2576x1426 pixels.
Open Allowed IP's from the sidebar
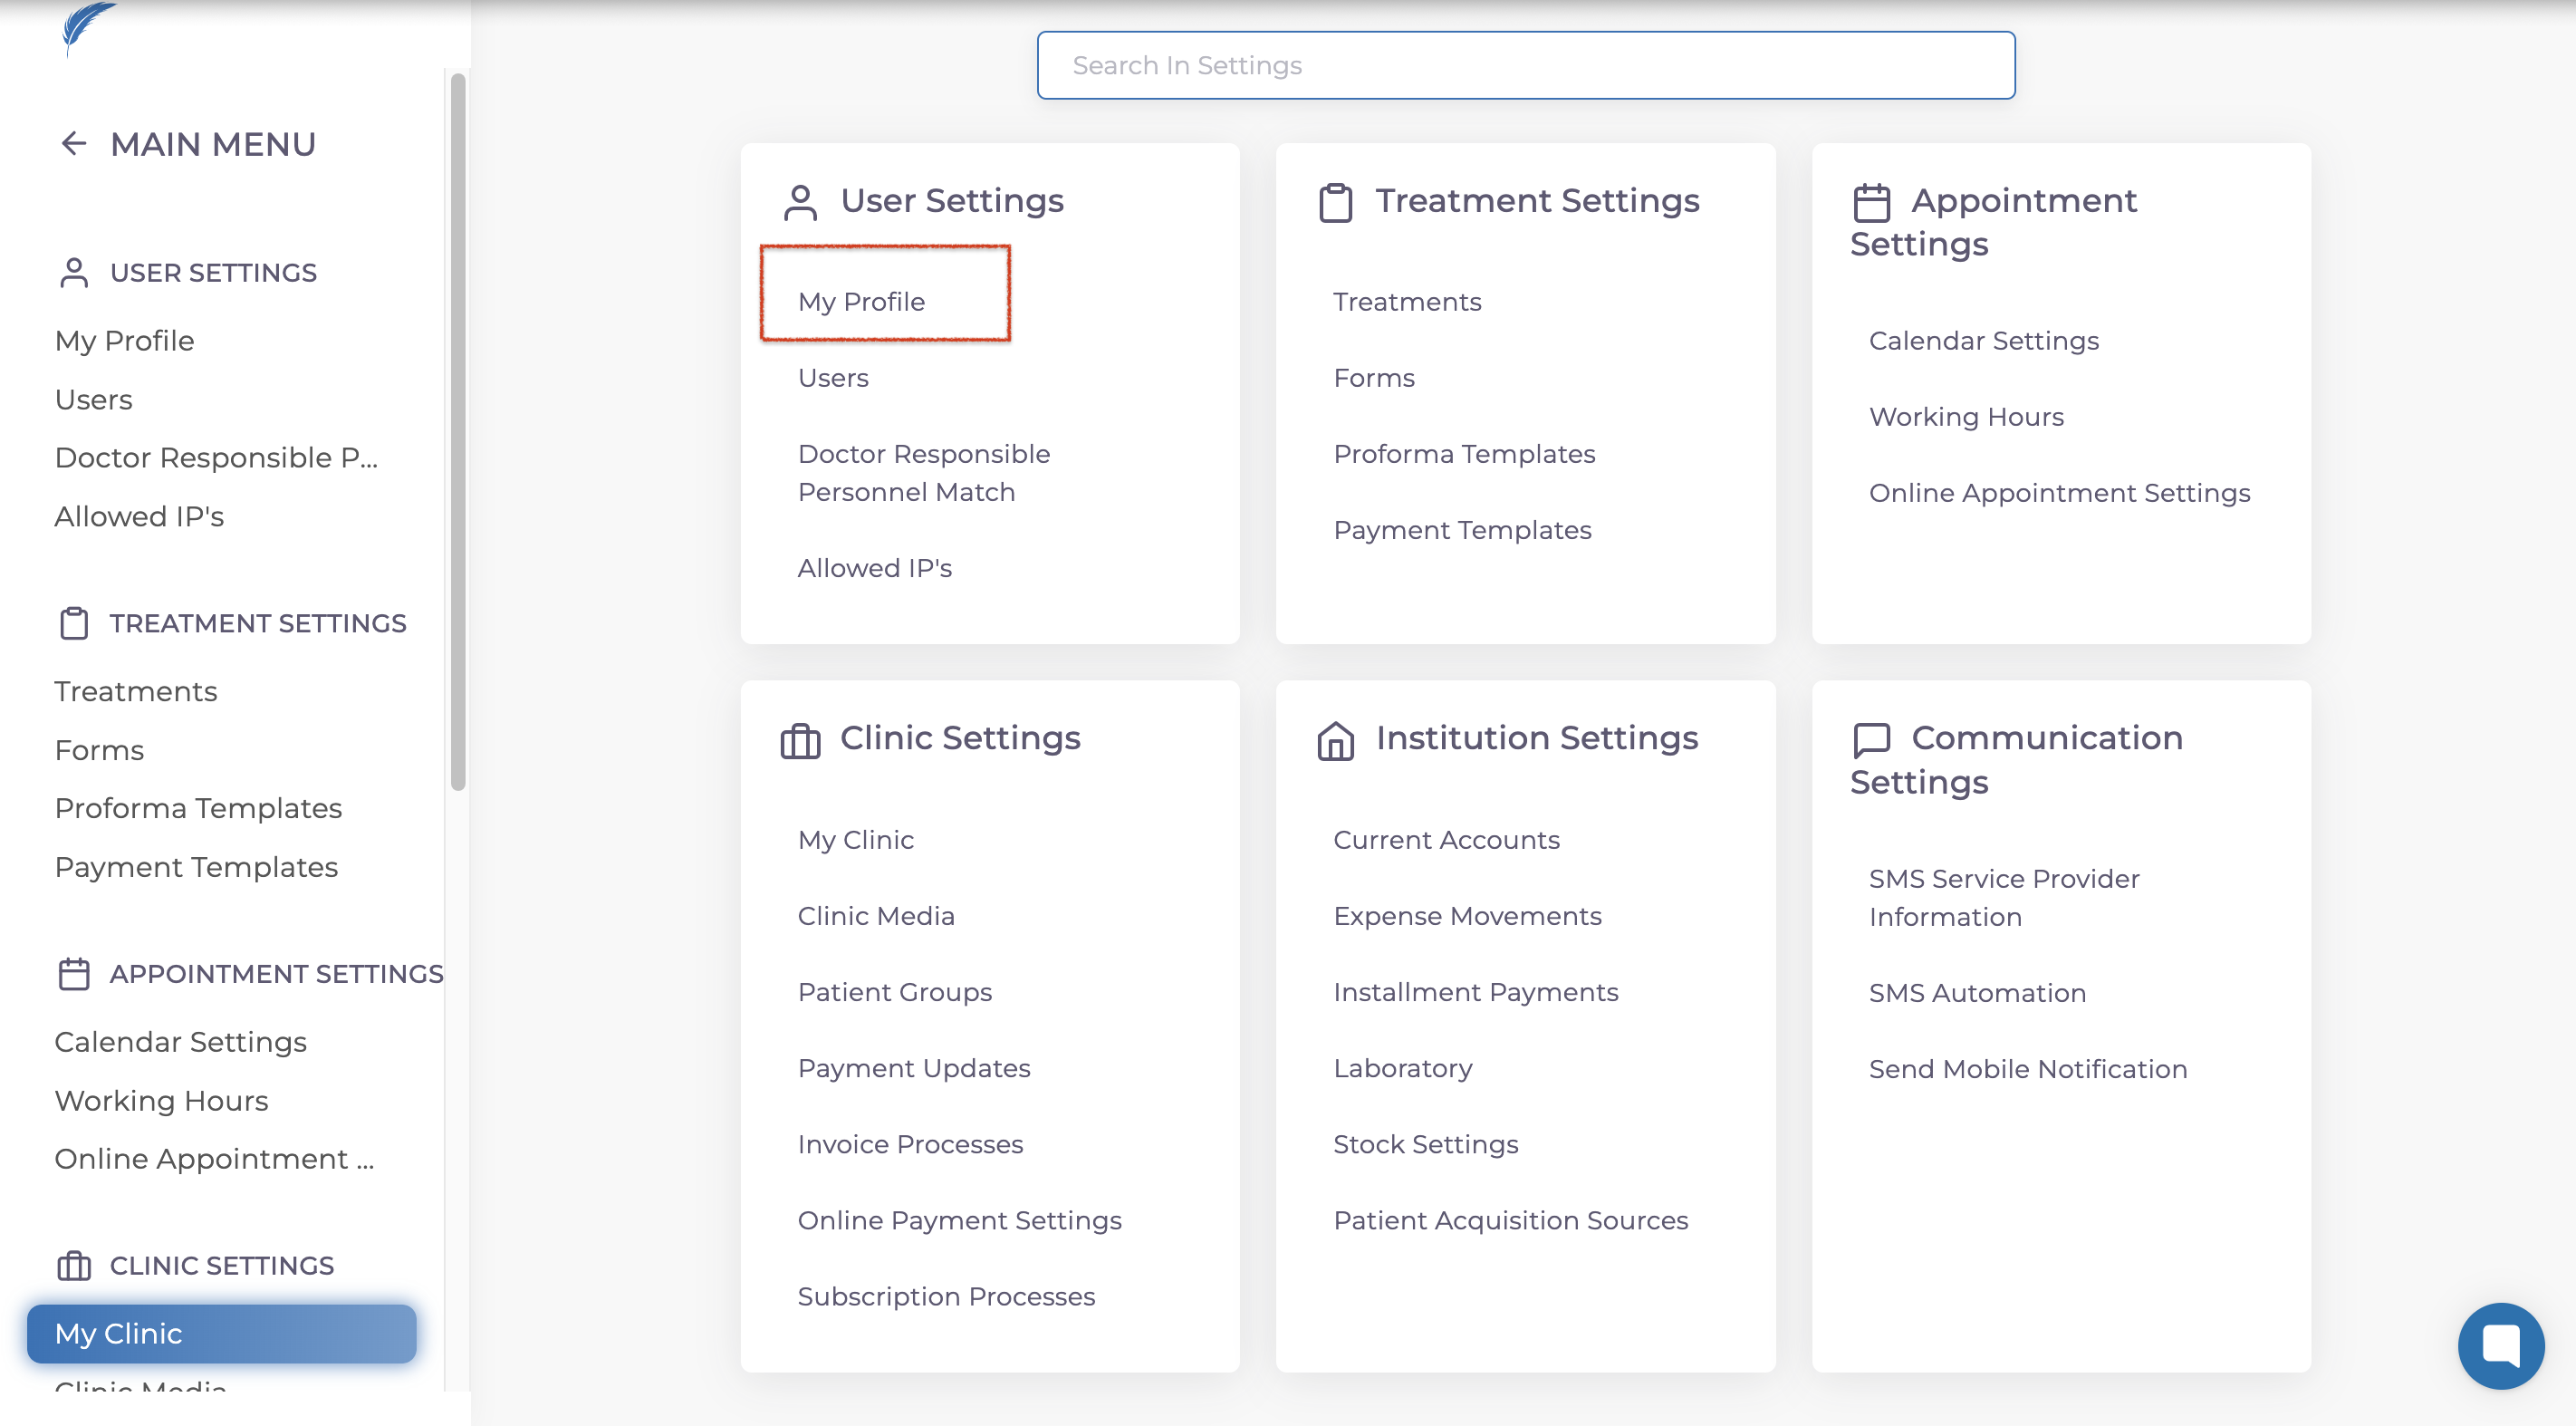(139, 516)
